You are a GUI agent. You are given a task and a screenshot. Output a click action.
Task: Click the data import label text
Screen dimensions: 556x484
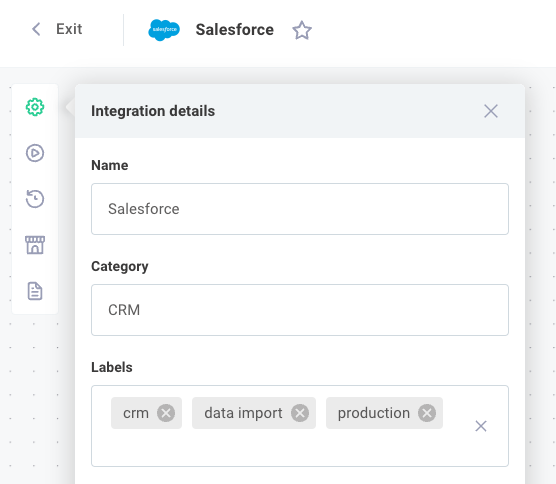coord(243,413)
